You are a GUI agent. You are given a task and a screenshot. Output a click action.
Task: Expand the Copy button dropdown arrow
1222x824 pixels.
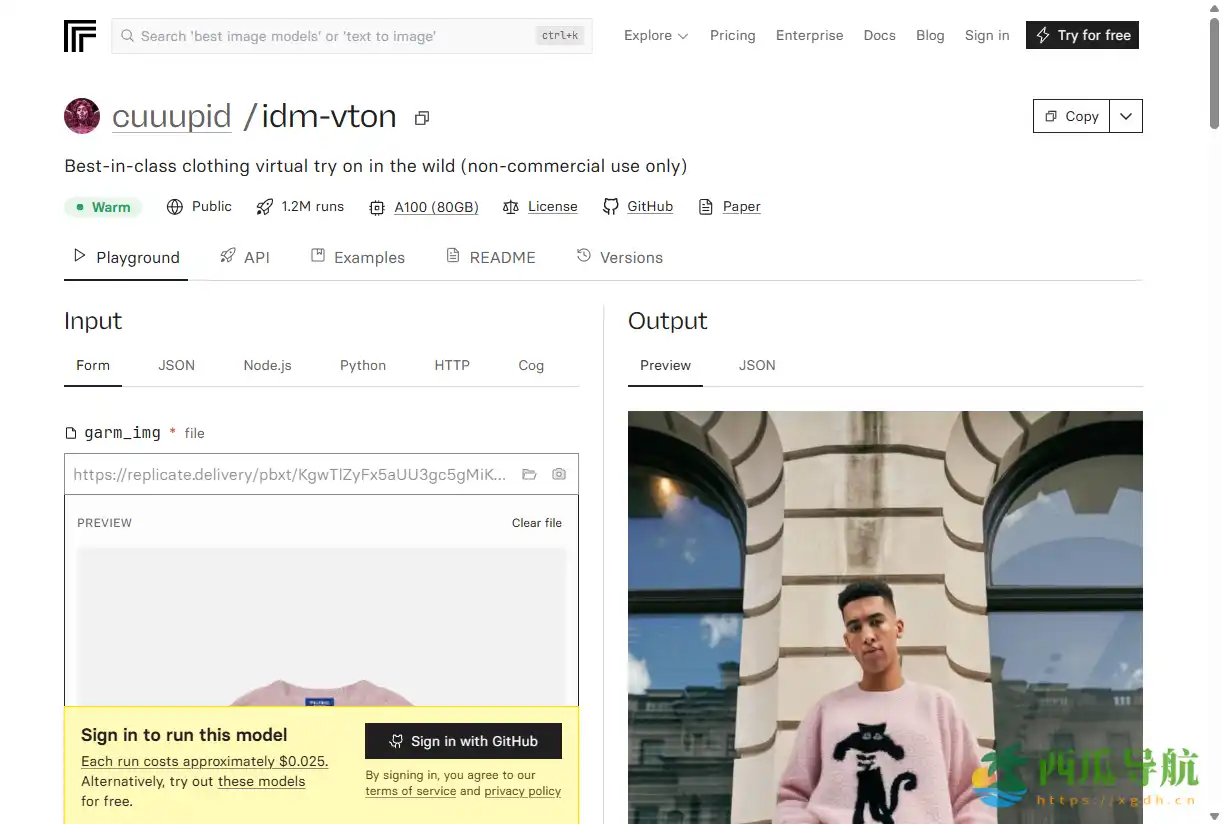[x=1126, y=116]
